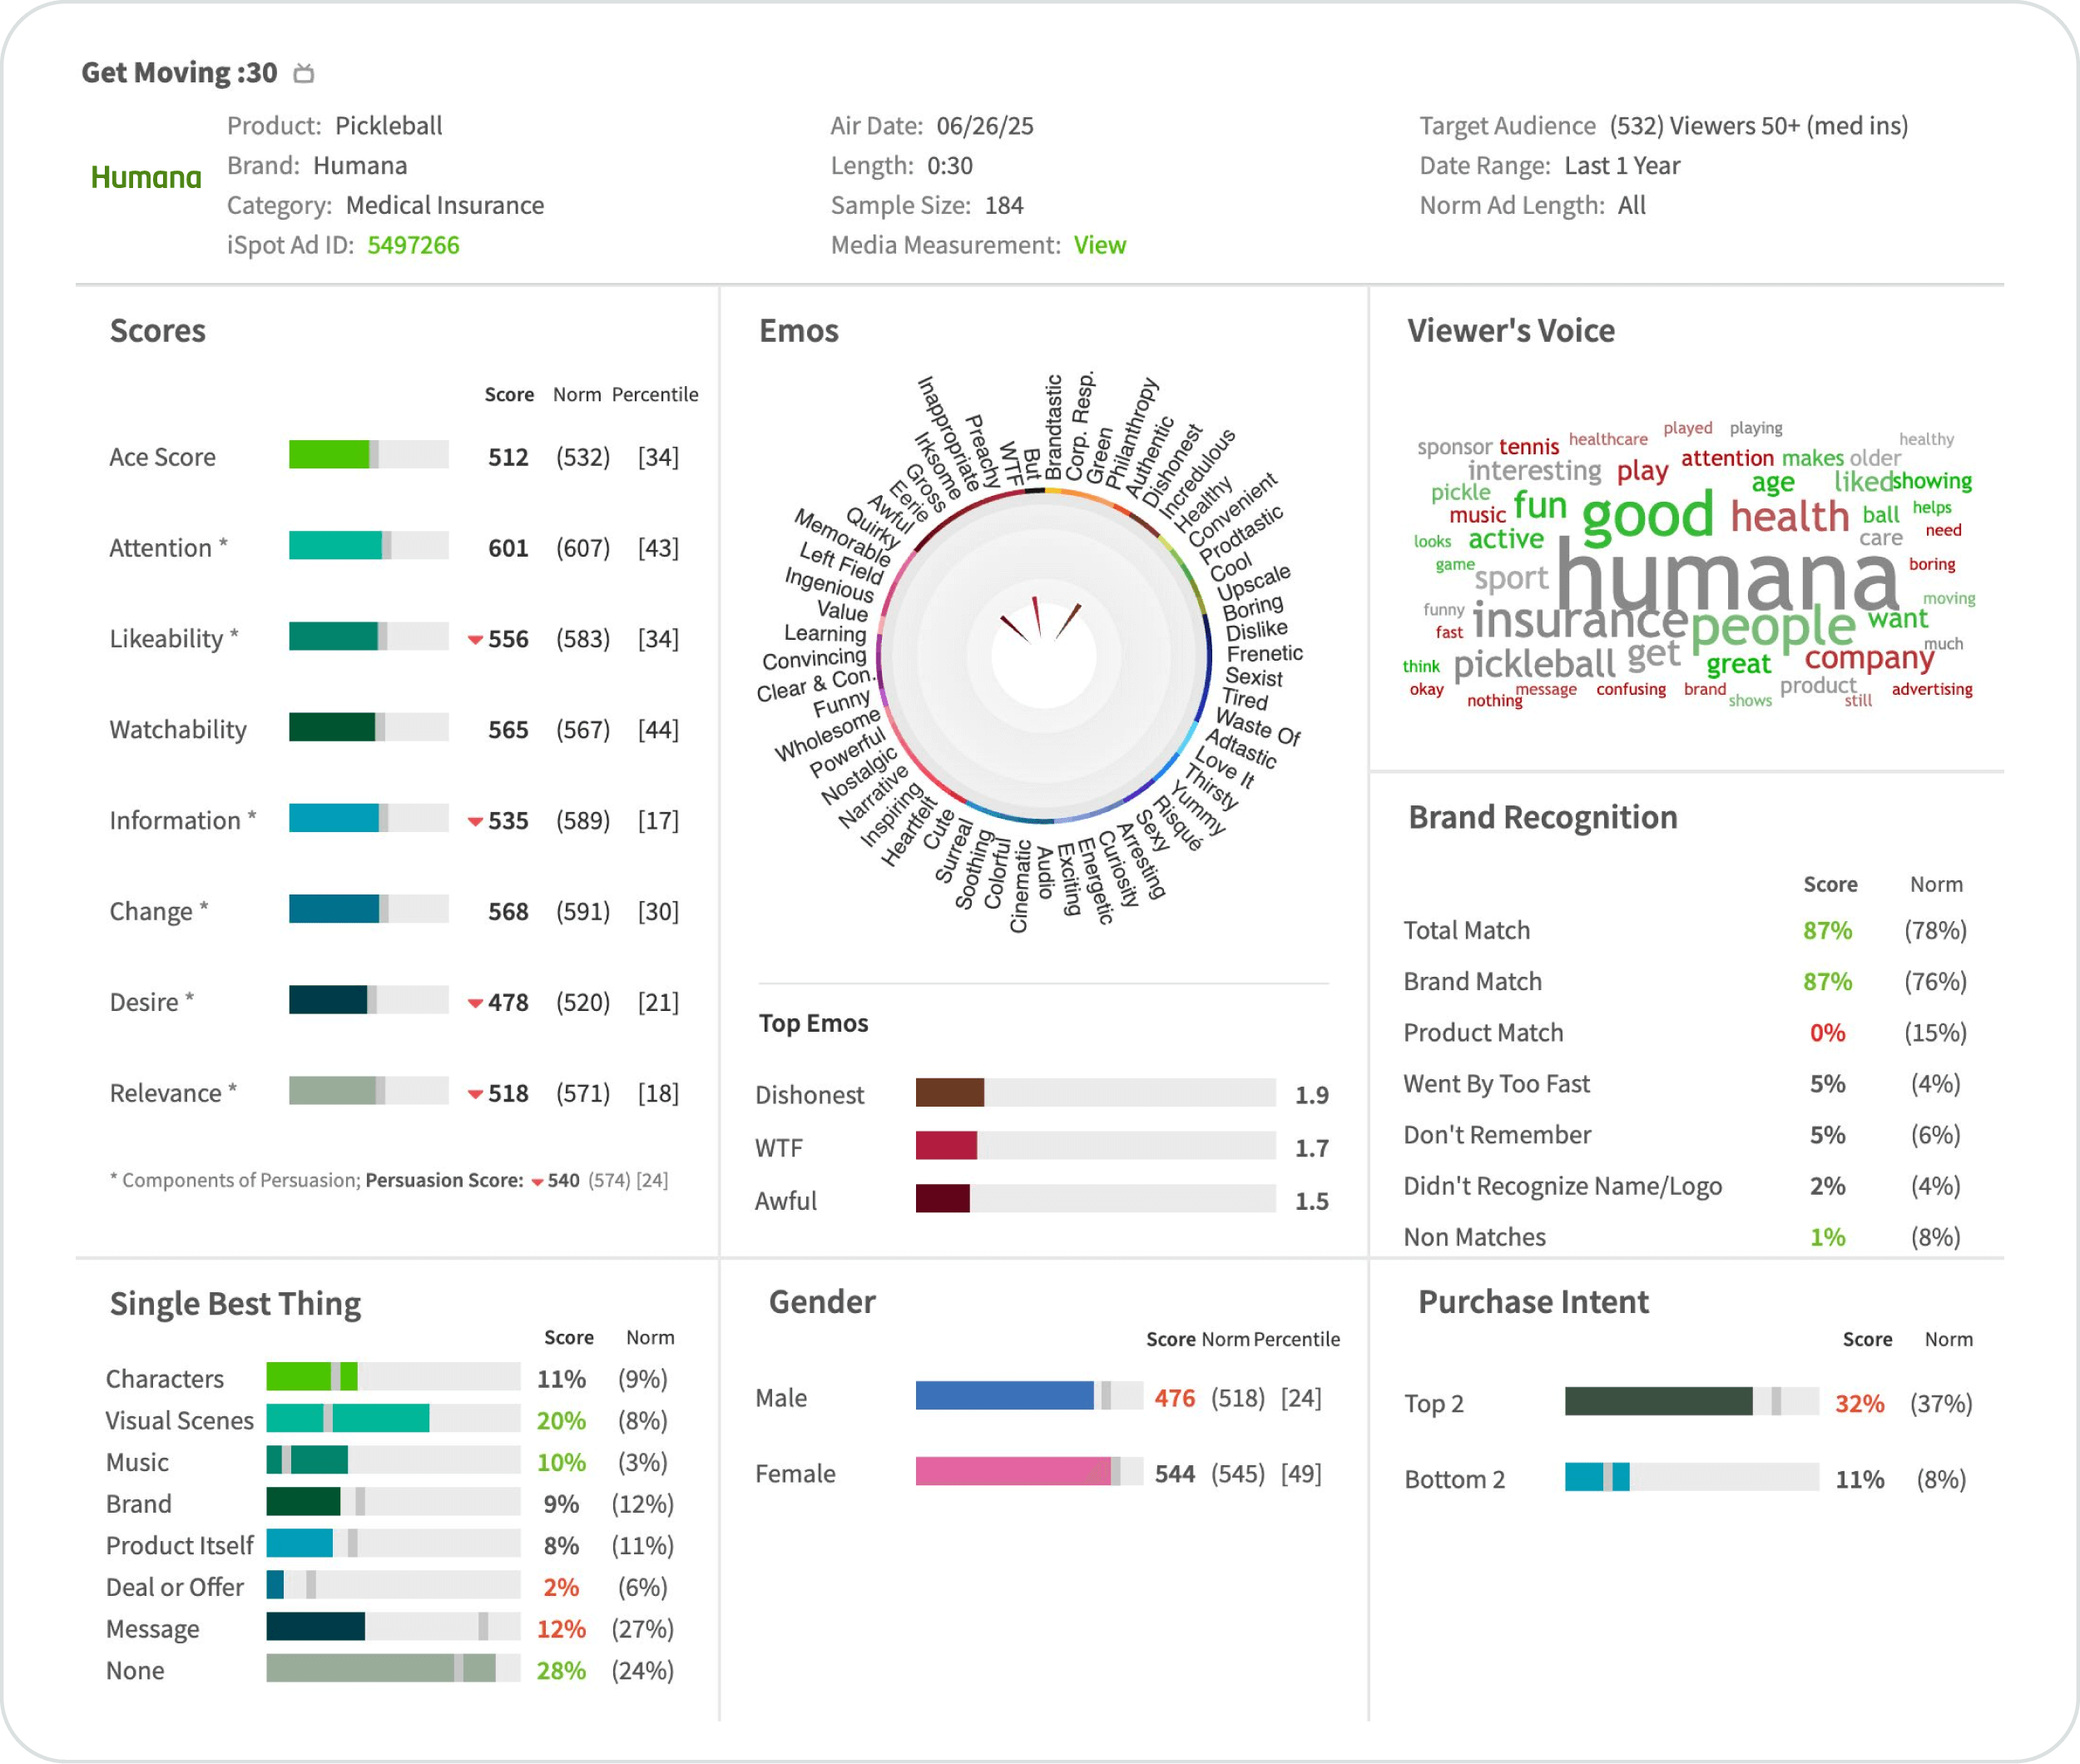Click the Date Range value Last 1 Year
Screen dimensions: 2080x1764
pos(1622,166)
